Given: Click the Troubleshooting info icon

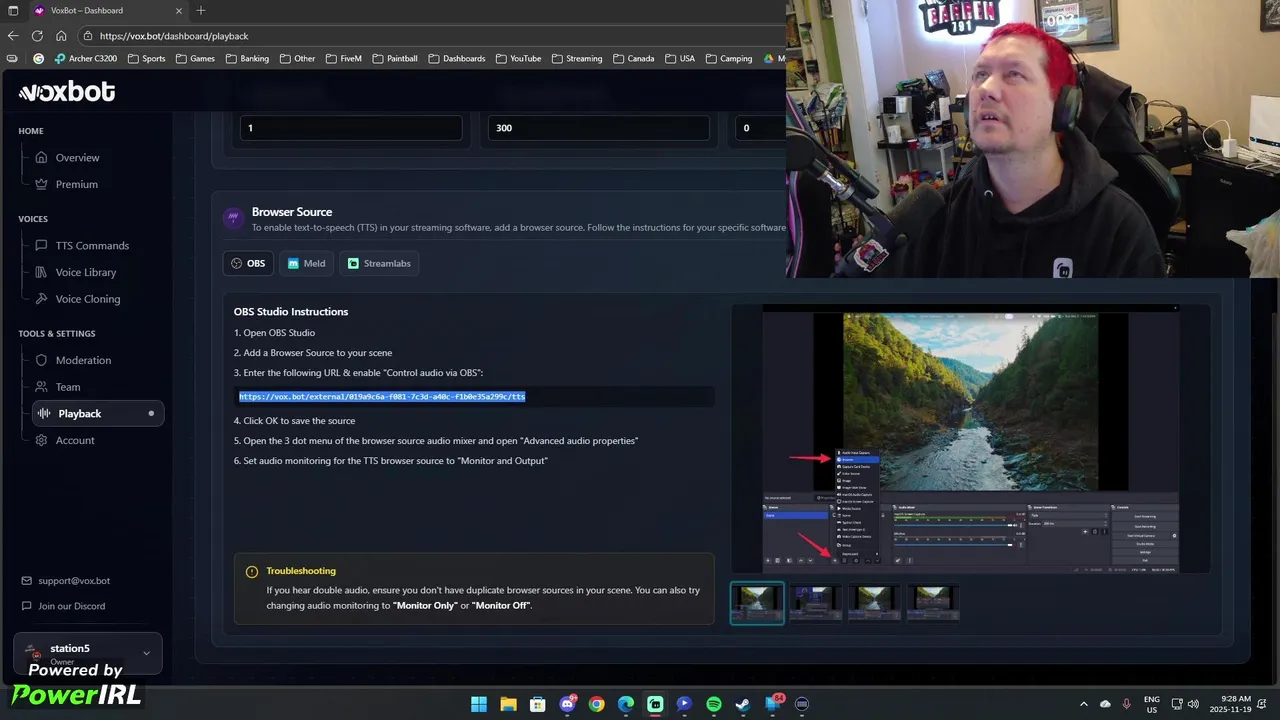Looking at the screenshot, I should click(x=252, y=572).
